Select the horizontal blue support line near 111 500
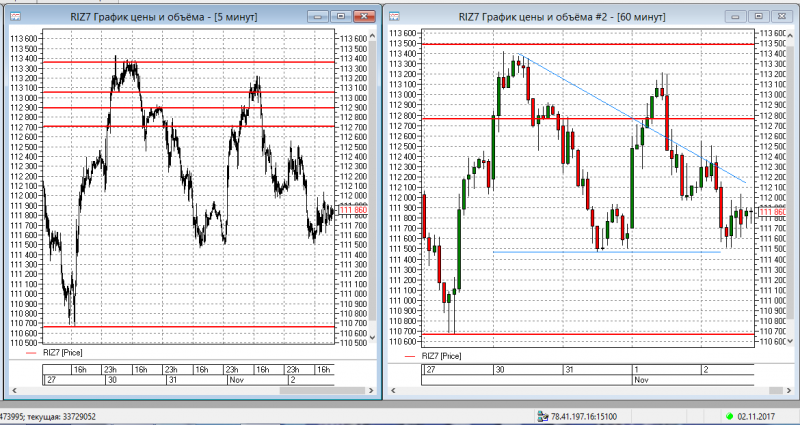The image size is (800, 425). pyautogui.click(x=607, y=252)
